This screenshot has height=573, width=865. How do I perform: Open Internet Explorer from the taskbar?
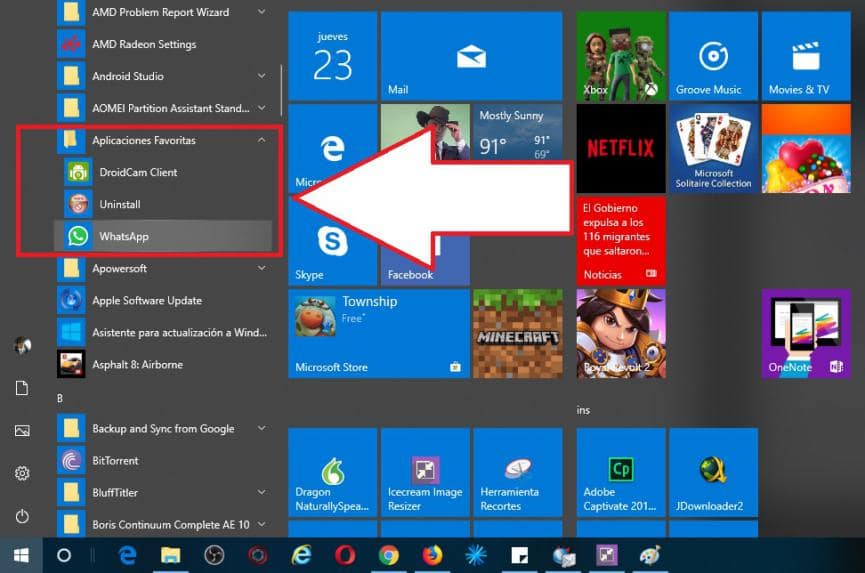[x=301, y=555]
